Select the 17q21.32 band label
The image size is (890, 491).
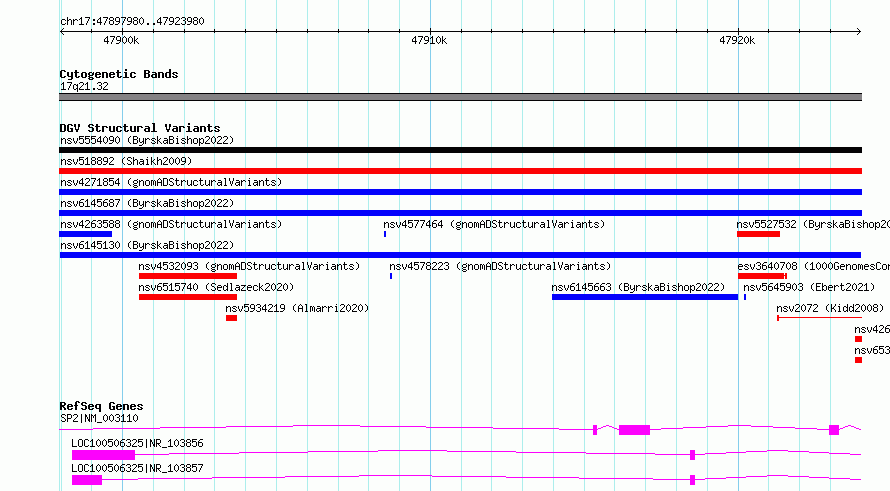click(84, 86)
